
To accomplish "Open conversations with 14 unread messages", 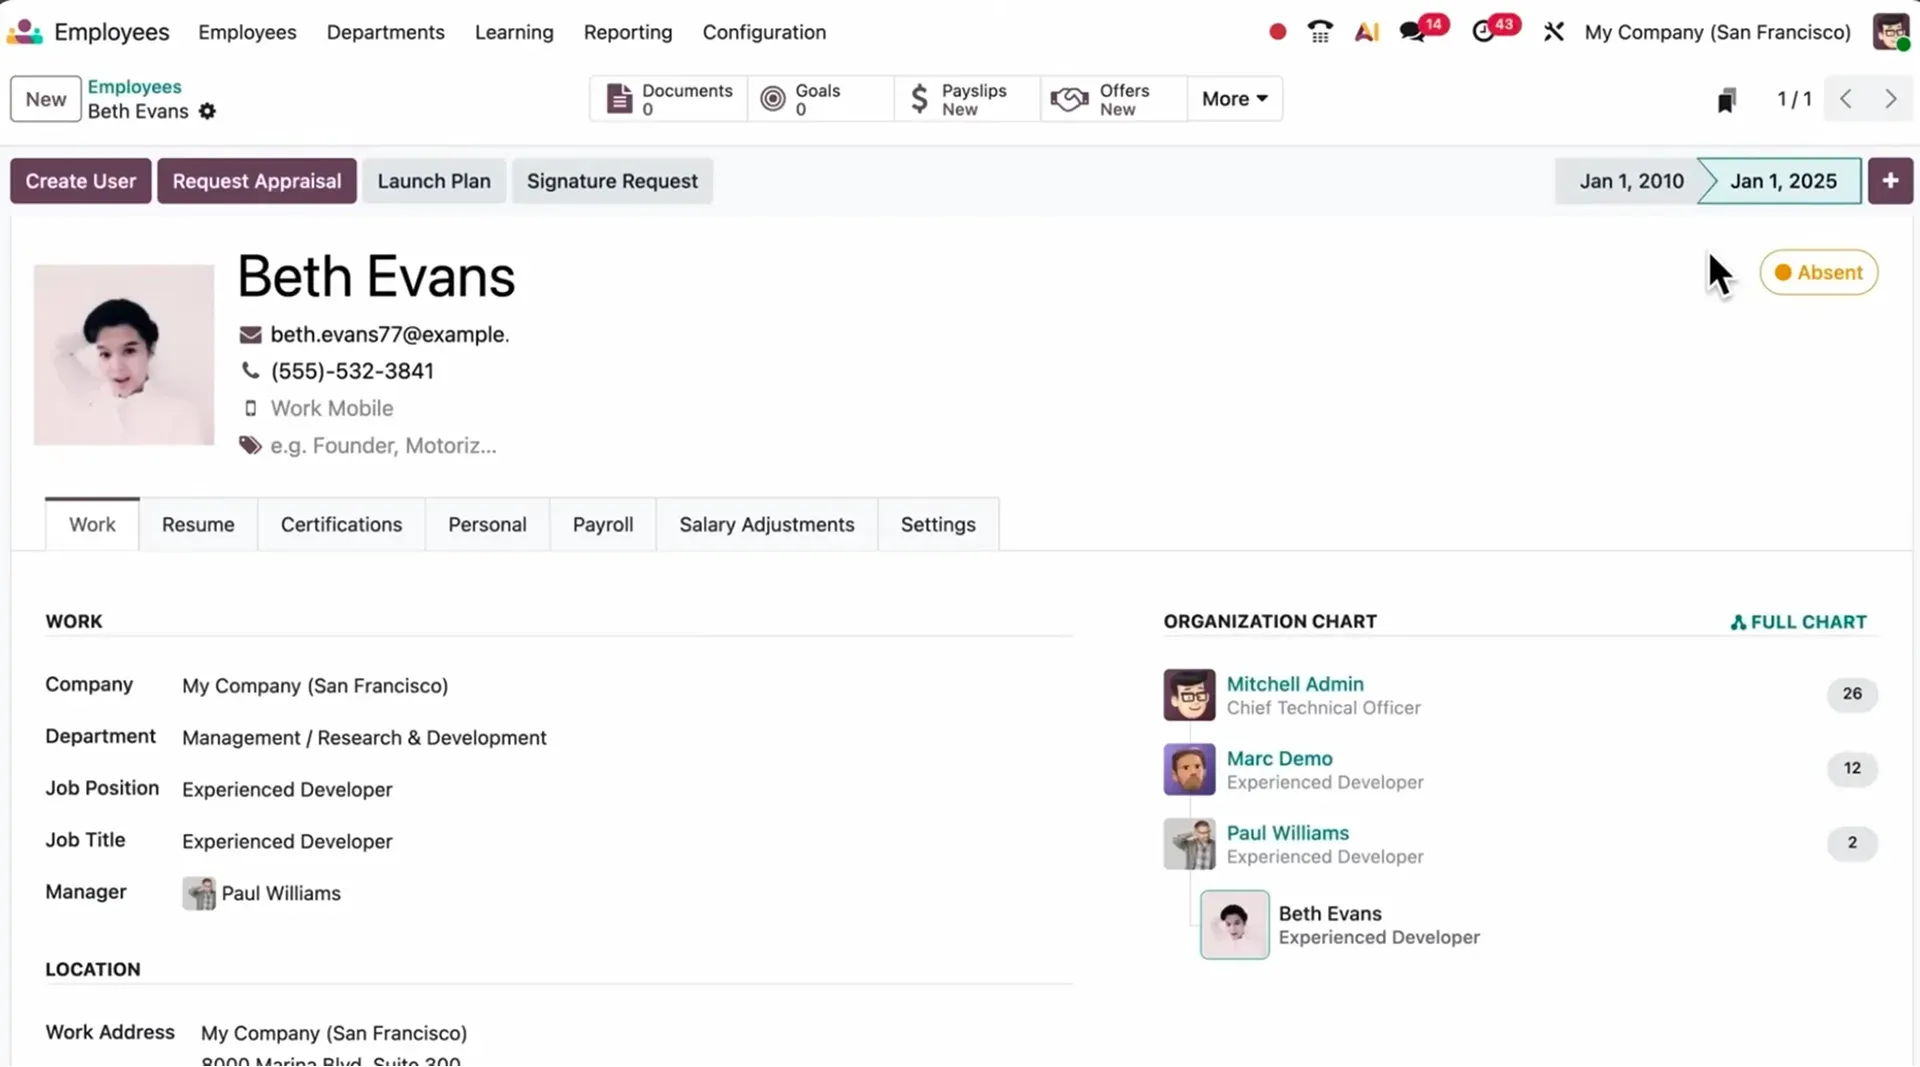I will tap(1422, 30).
